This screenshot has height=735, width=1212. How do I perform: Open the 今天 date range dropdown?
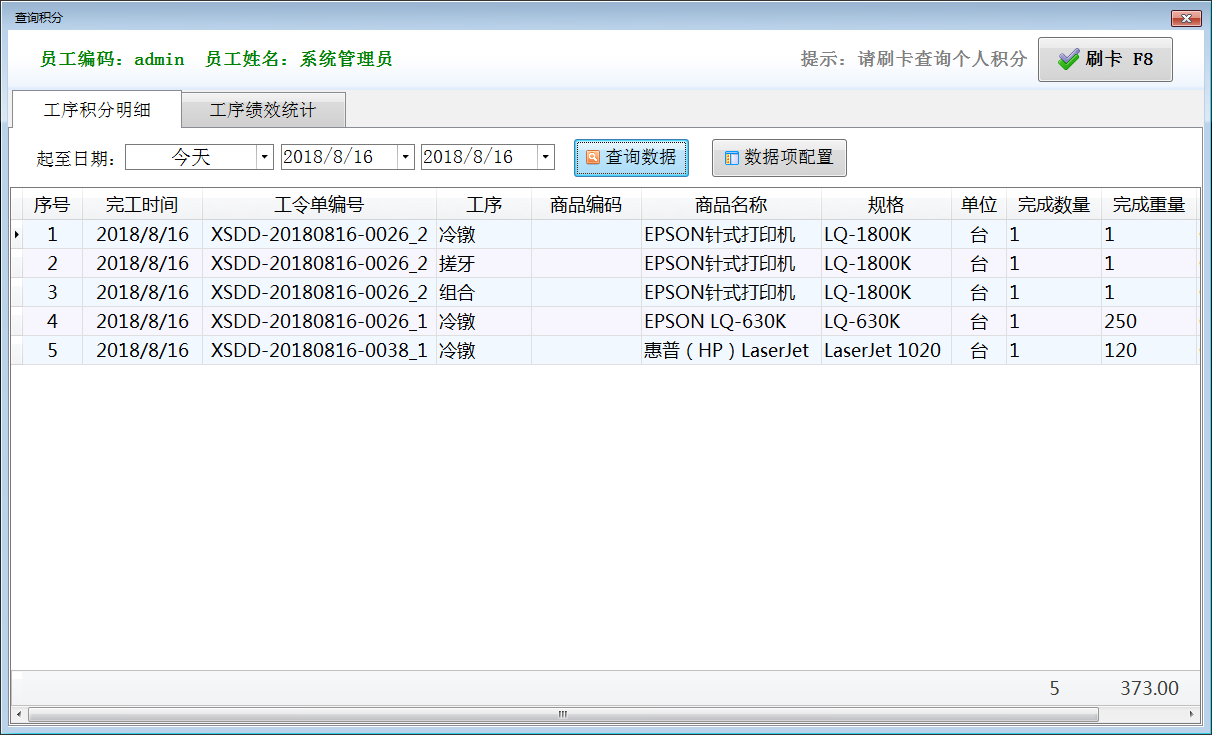tap(264, 157)
